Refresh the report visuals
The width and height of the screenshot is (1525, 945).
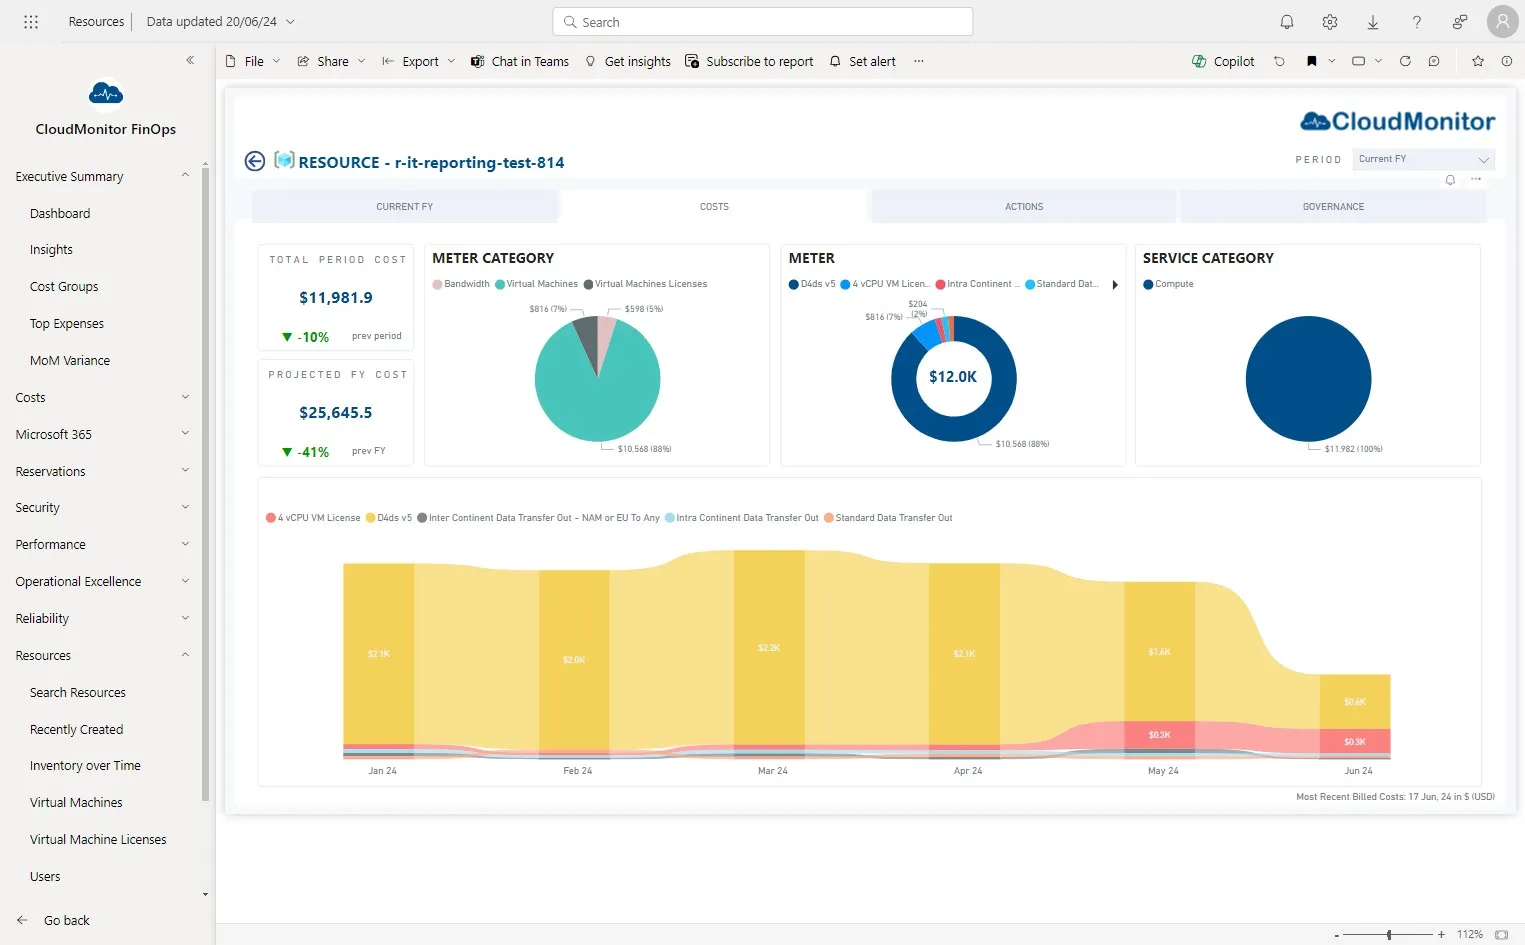point(1405,61)
